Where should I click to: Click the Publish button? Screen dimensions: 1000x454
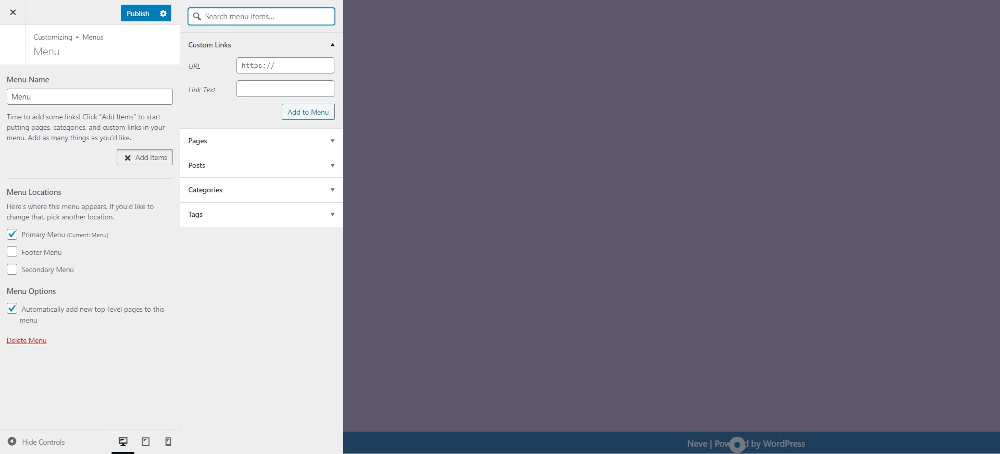click(138, 13)
